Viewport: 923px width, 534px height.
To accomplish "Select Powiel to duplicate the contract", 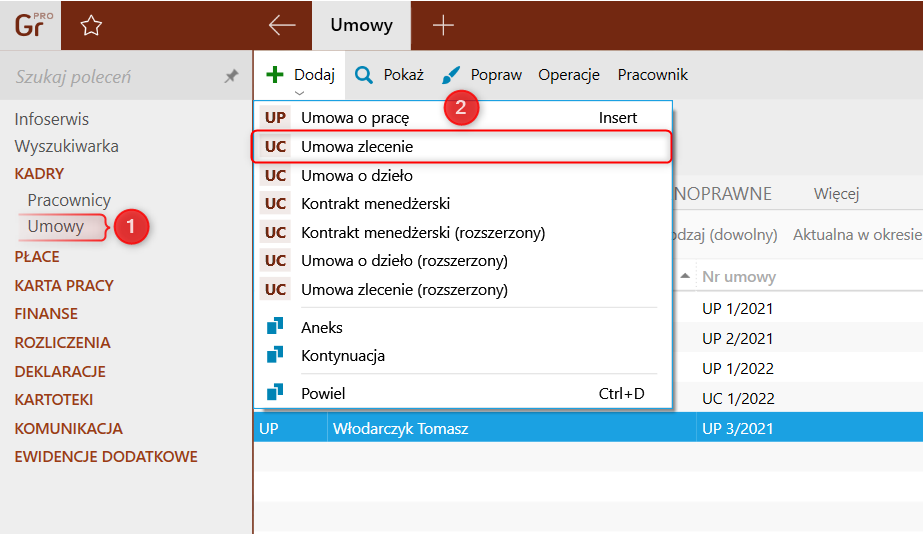I will (463, 393).
